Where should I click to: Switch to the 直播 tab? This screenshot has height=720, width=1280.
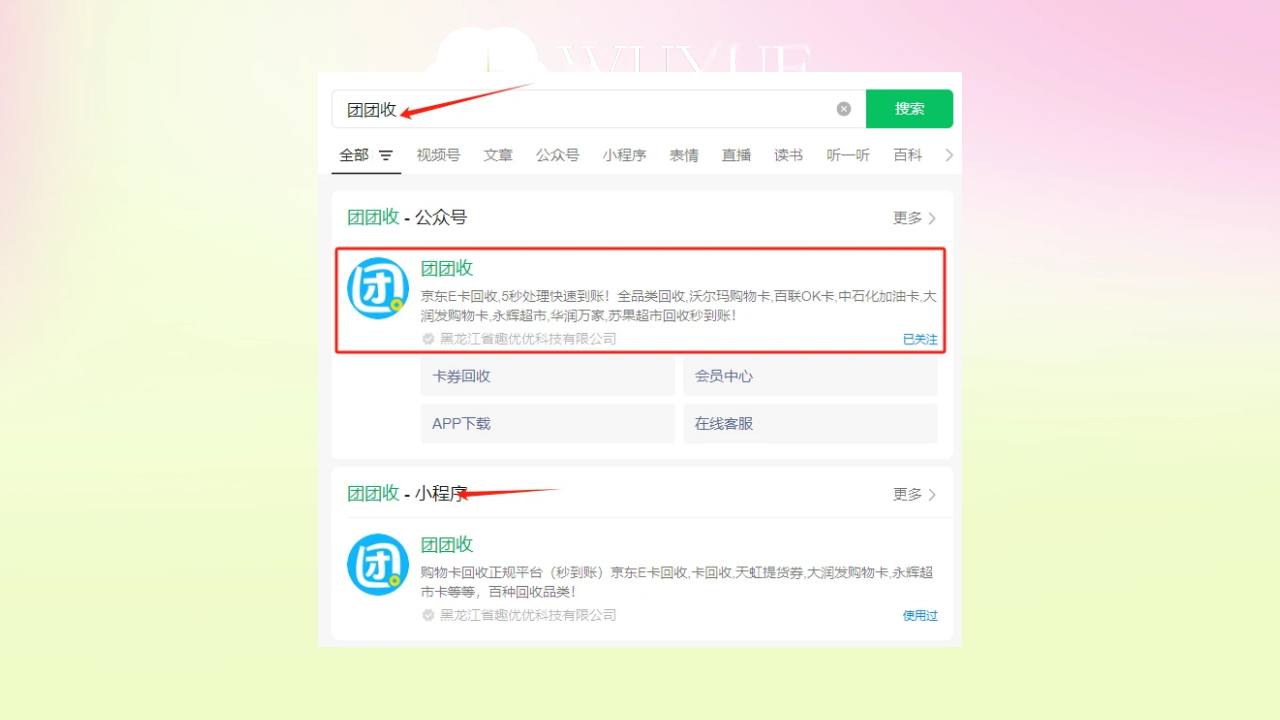pyautogui.click(x=736, y=155)
